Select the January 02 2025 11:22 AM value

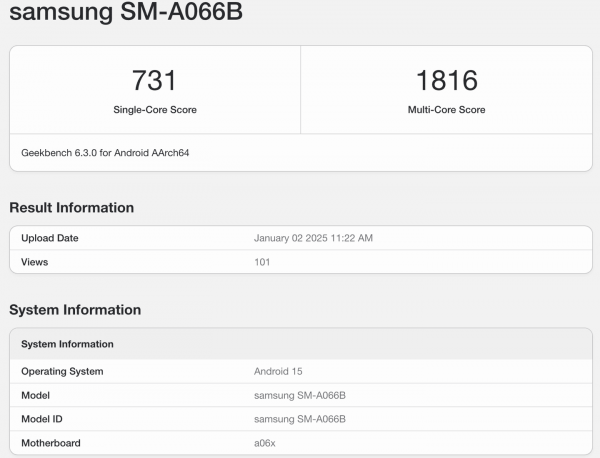point(313,238)
